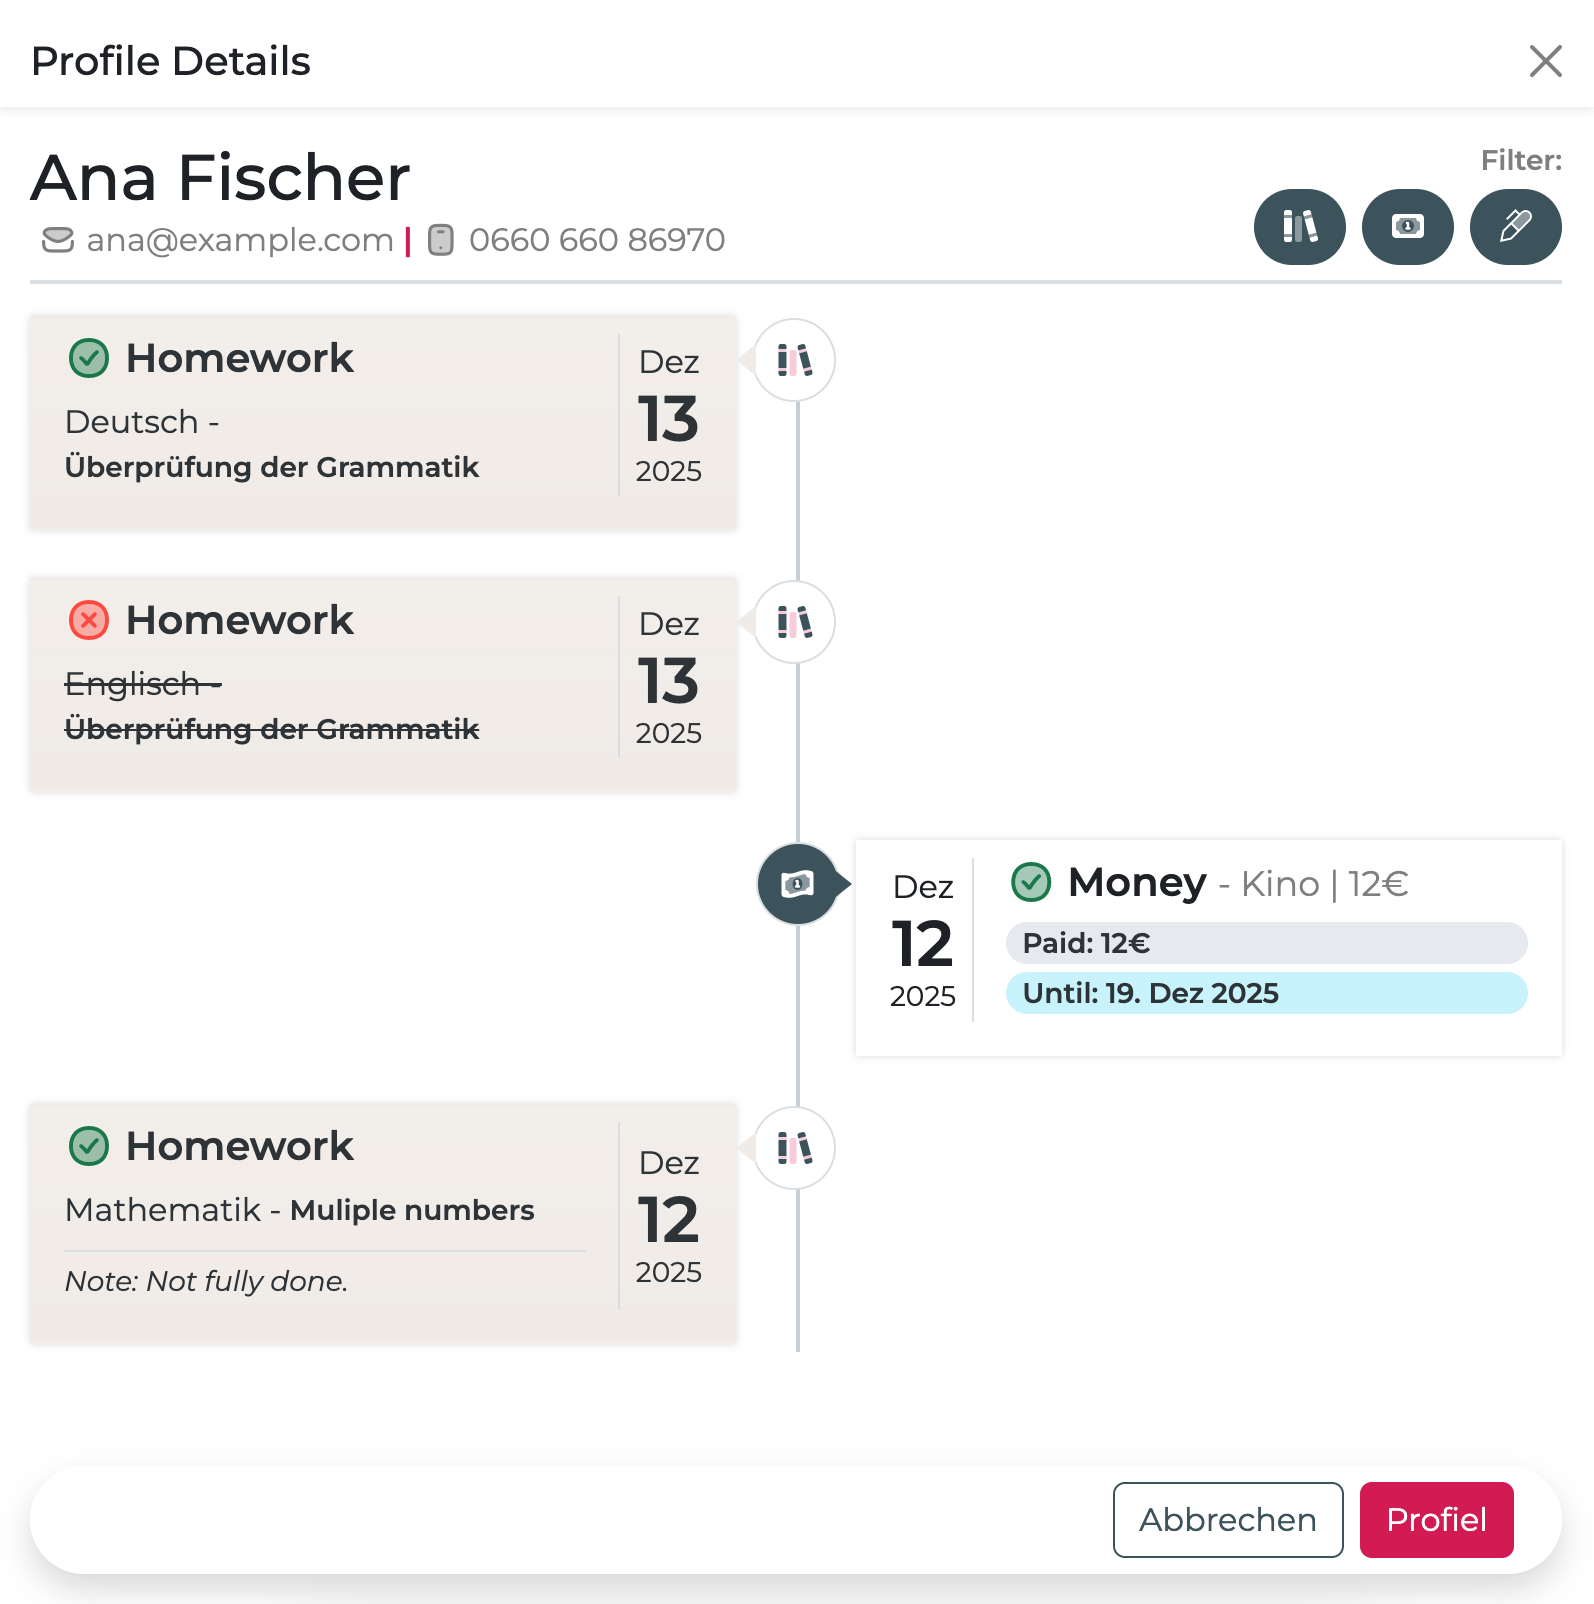
Task: Click the Until: 19. Dez 2025 badge
Action: coord(1266,993)
